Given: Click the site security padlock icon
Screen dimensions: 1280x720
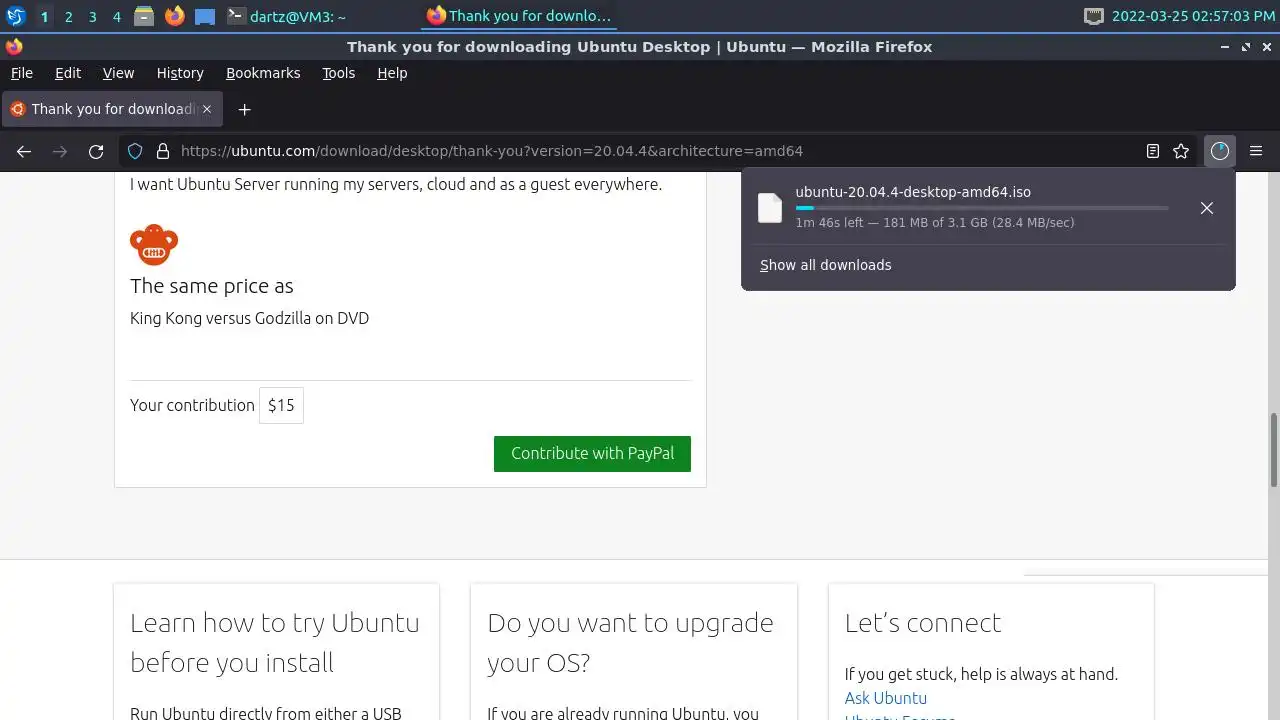Looking at the screenshot, I should pos(162,151).
